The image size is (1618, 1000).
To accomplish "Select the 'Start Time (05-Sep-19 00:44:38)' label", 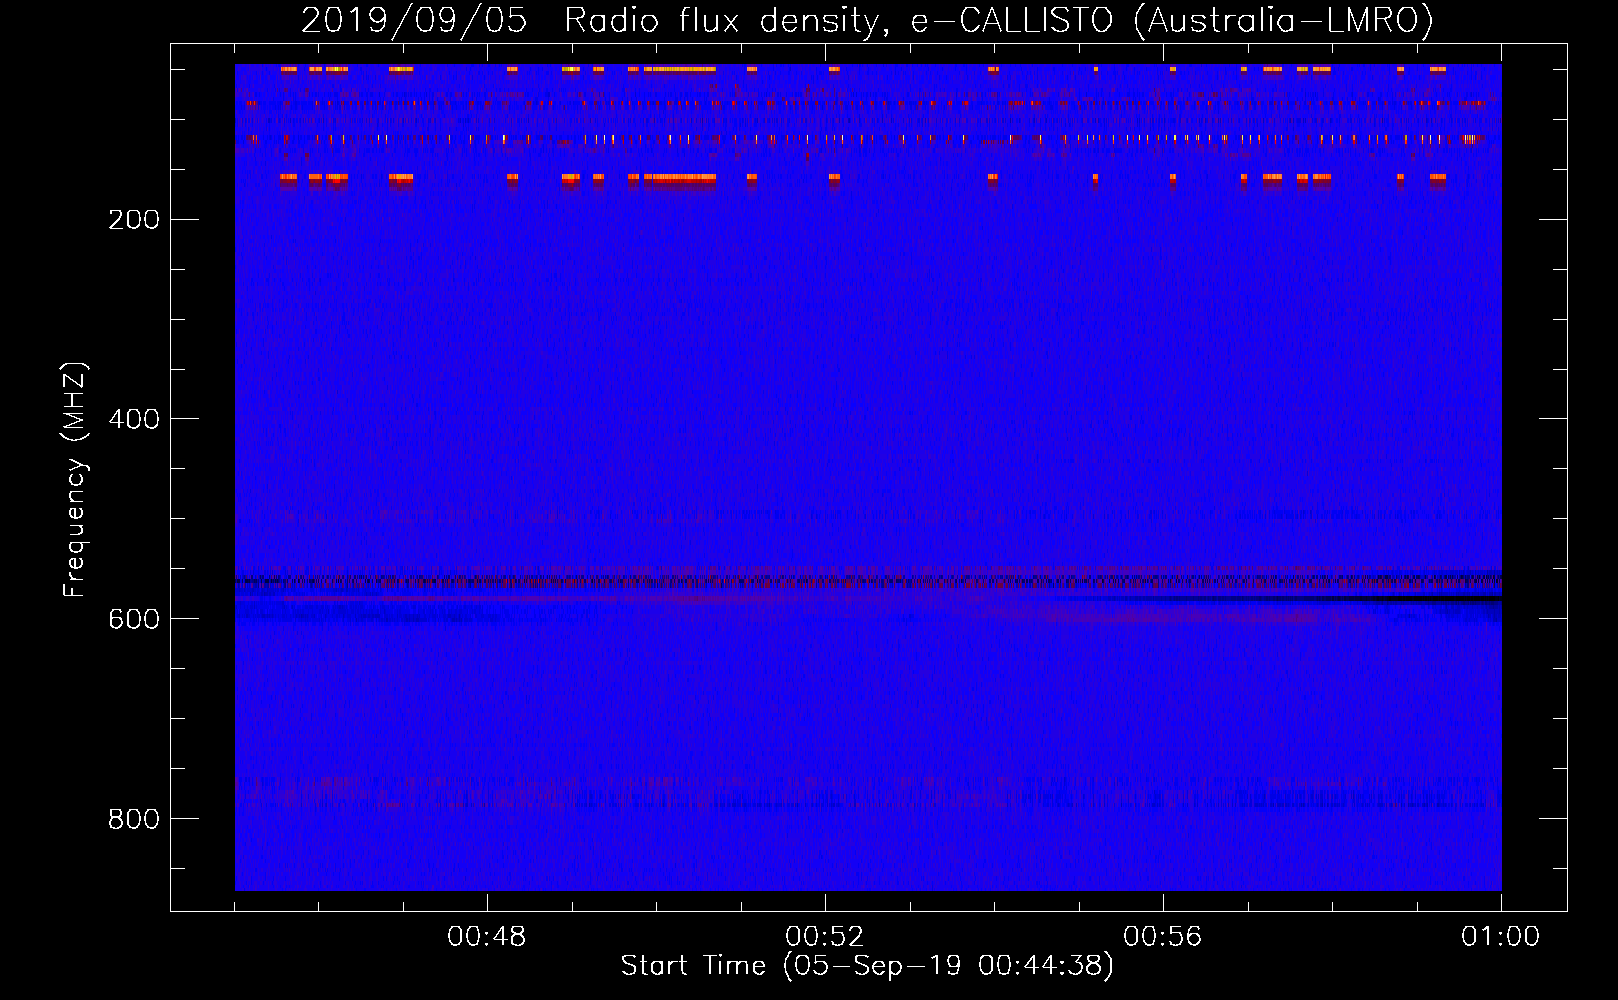I will point(867,966).
